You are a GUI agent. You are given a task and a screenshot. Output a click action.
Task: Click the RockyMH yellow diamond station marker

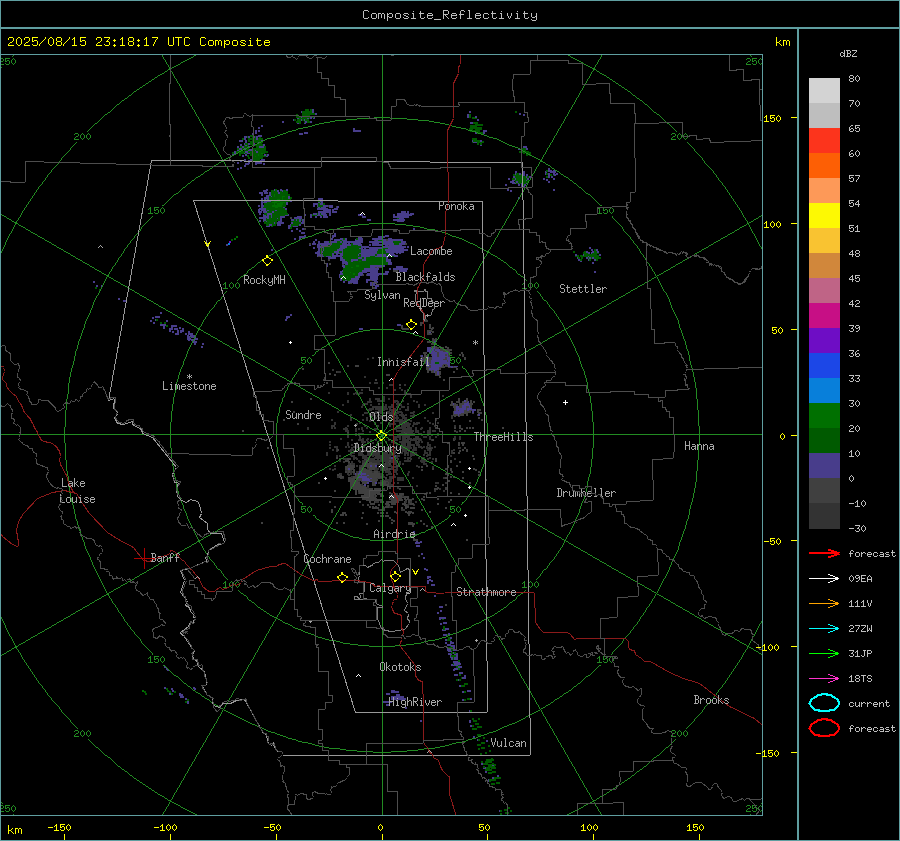(x=267, y=261)
